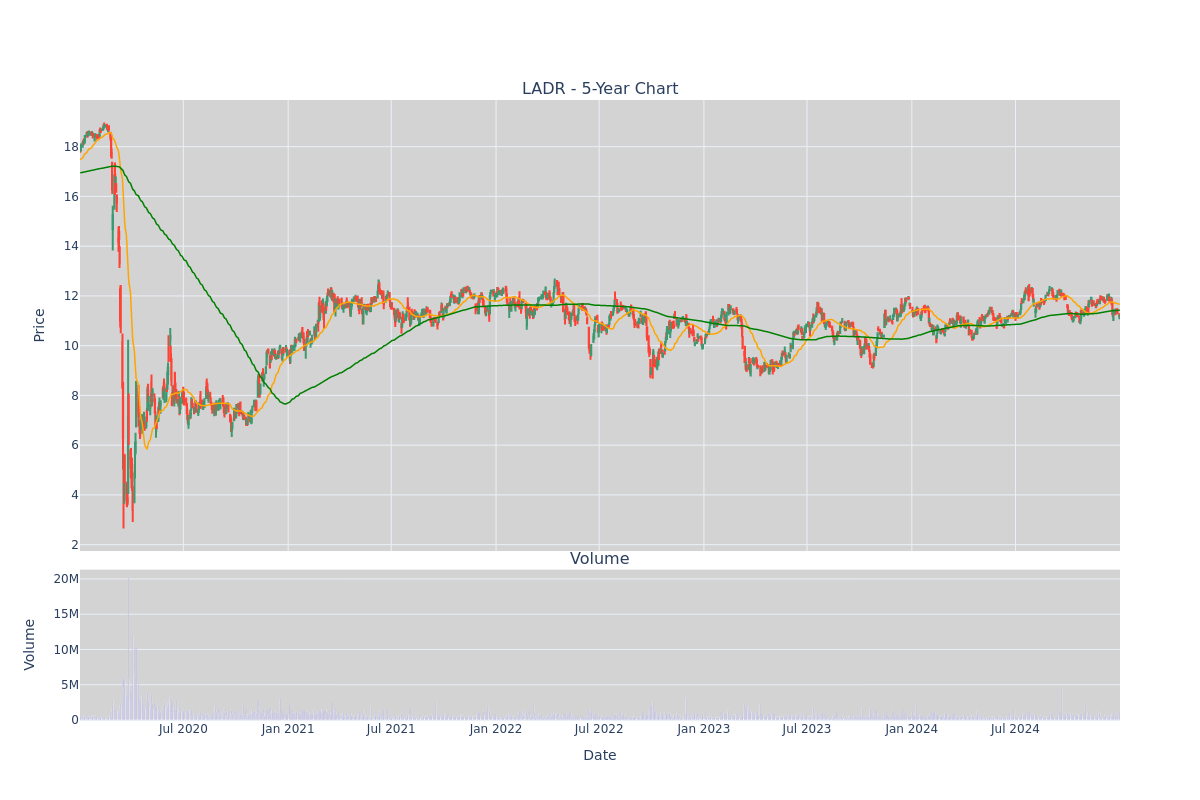The height and width of the screenshot is (800, 1200).
Task: Select the "Jan 2021" date tick
Action: [288, 729]
